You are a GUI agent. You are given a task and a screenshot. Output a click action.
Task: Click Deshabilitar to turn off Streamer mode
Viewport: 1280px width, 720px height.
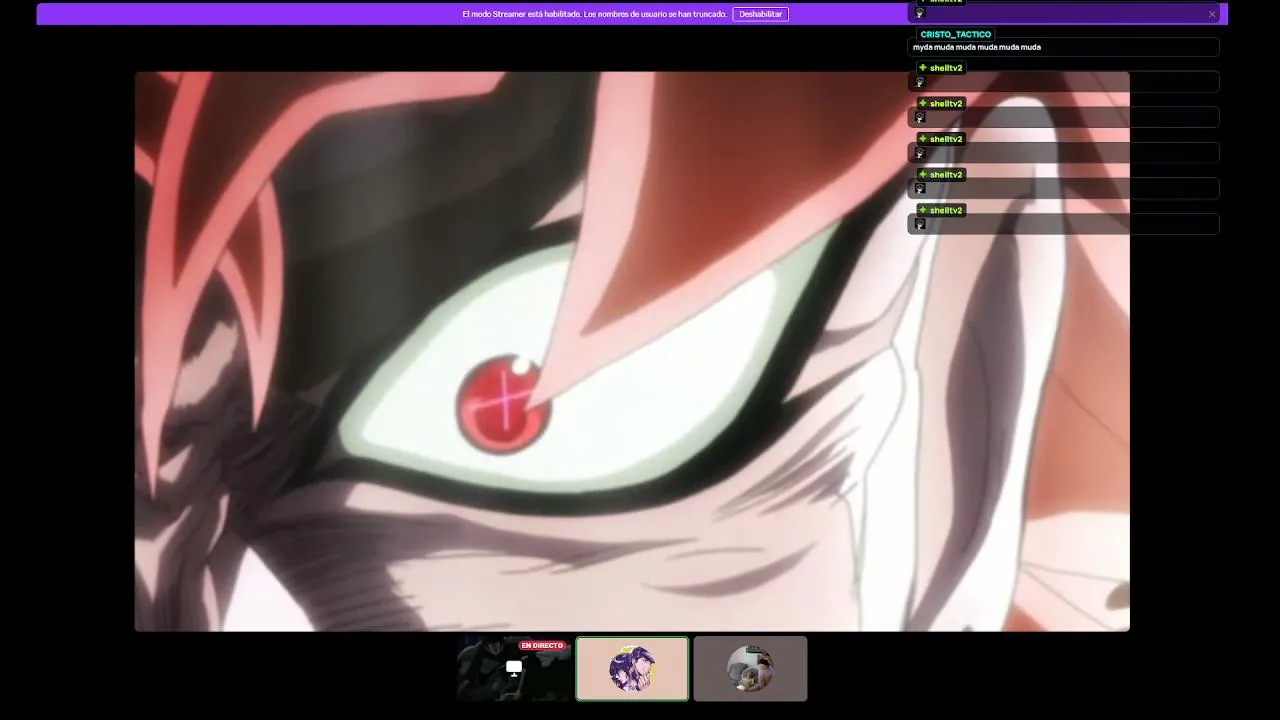(x=760, y=14)
